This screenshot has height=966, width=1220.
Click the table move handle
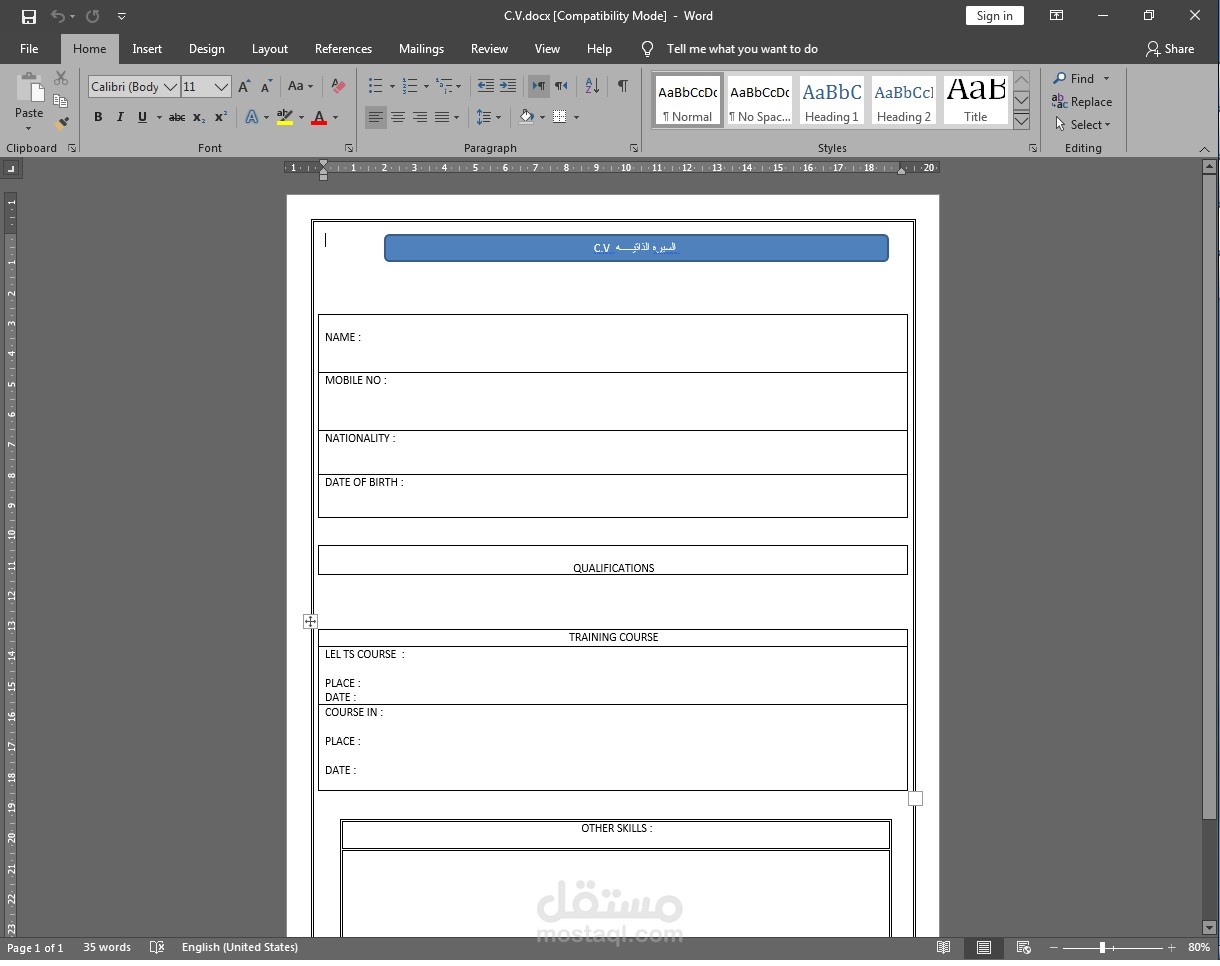point(310,621)
